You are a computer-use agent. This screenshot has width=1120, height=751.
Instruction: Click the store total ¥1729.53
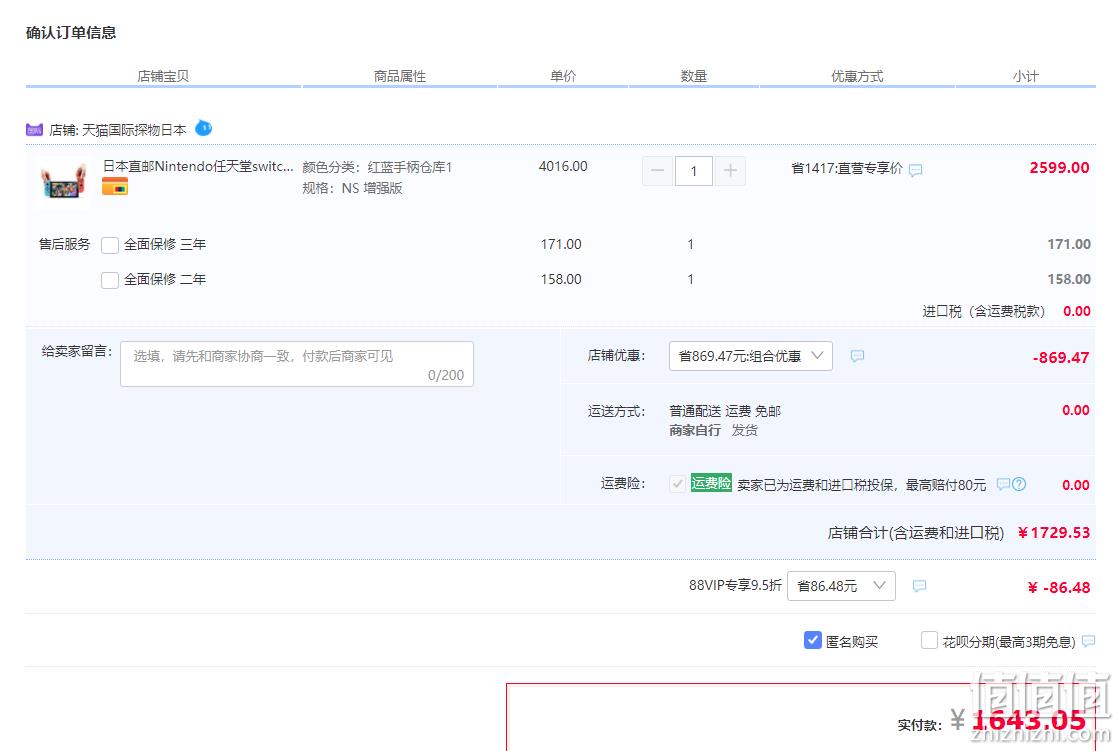tap(1054, 532)
